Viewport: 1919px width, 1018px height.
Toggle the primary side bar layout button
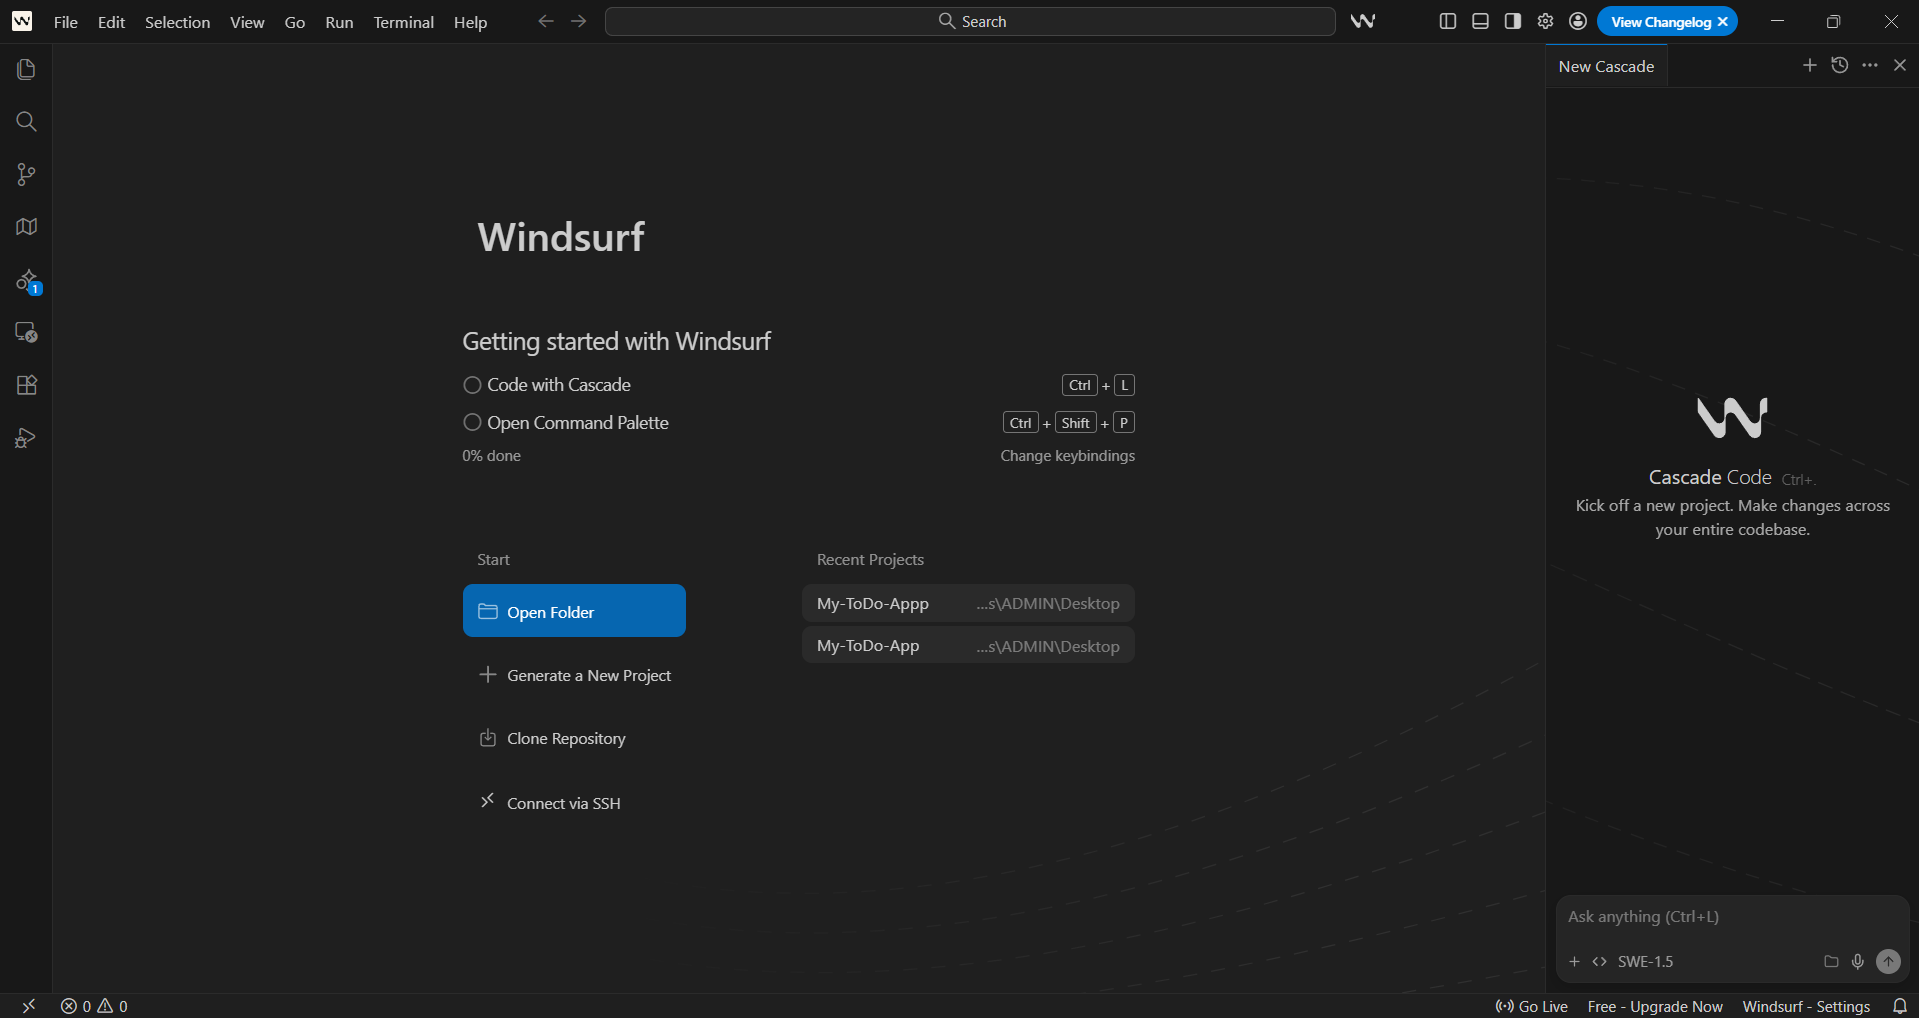(x=1447, y=22)
